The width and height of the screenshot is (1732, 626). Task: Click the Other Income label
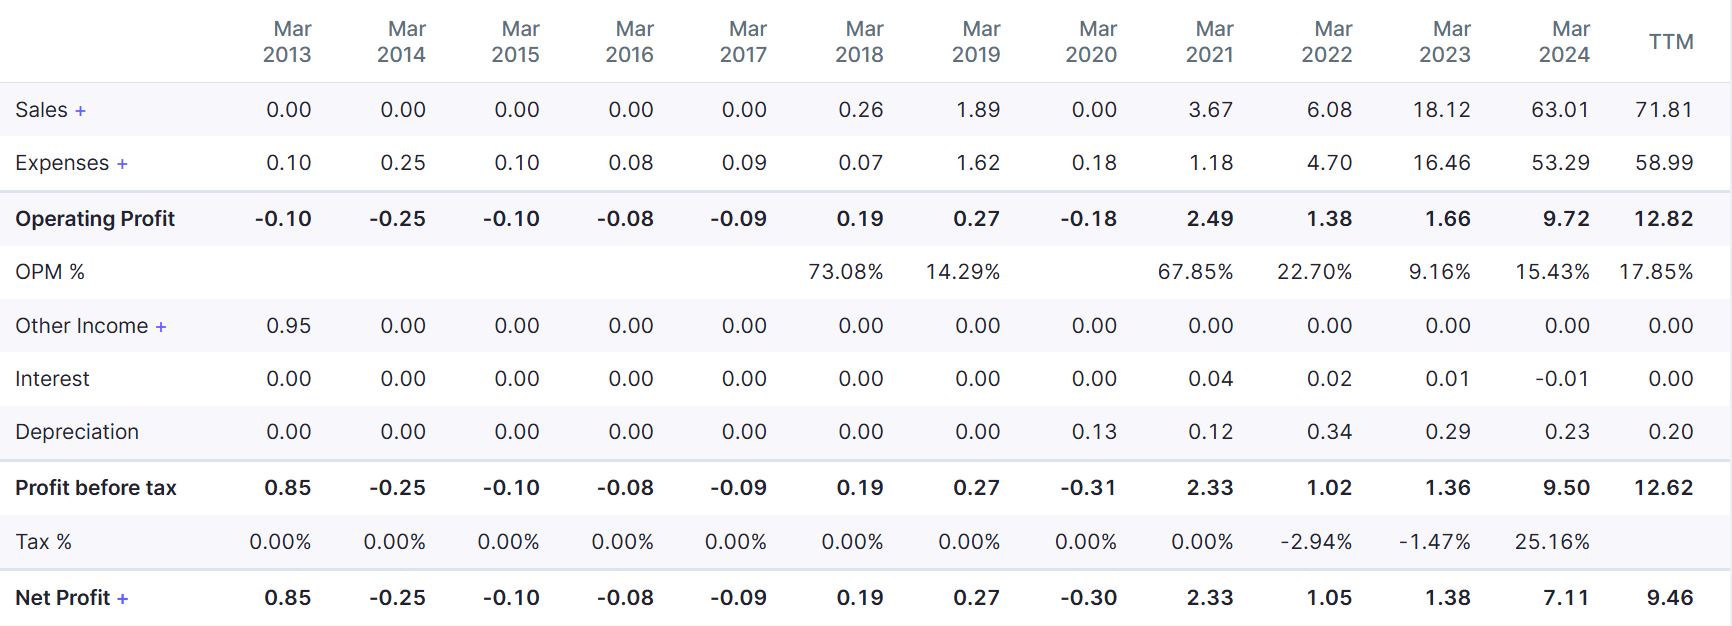click(82, 326)
